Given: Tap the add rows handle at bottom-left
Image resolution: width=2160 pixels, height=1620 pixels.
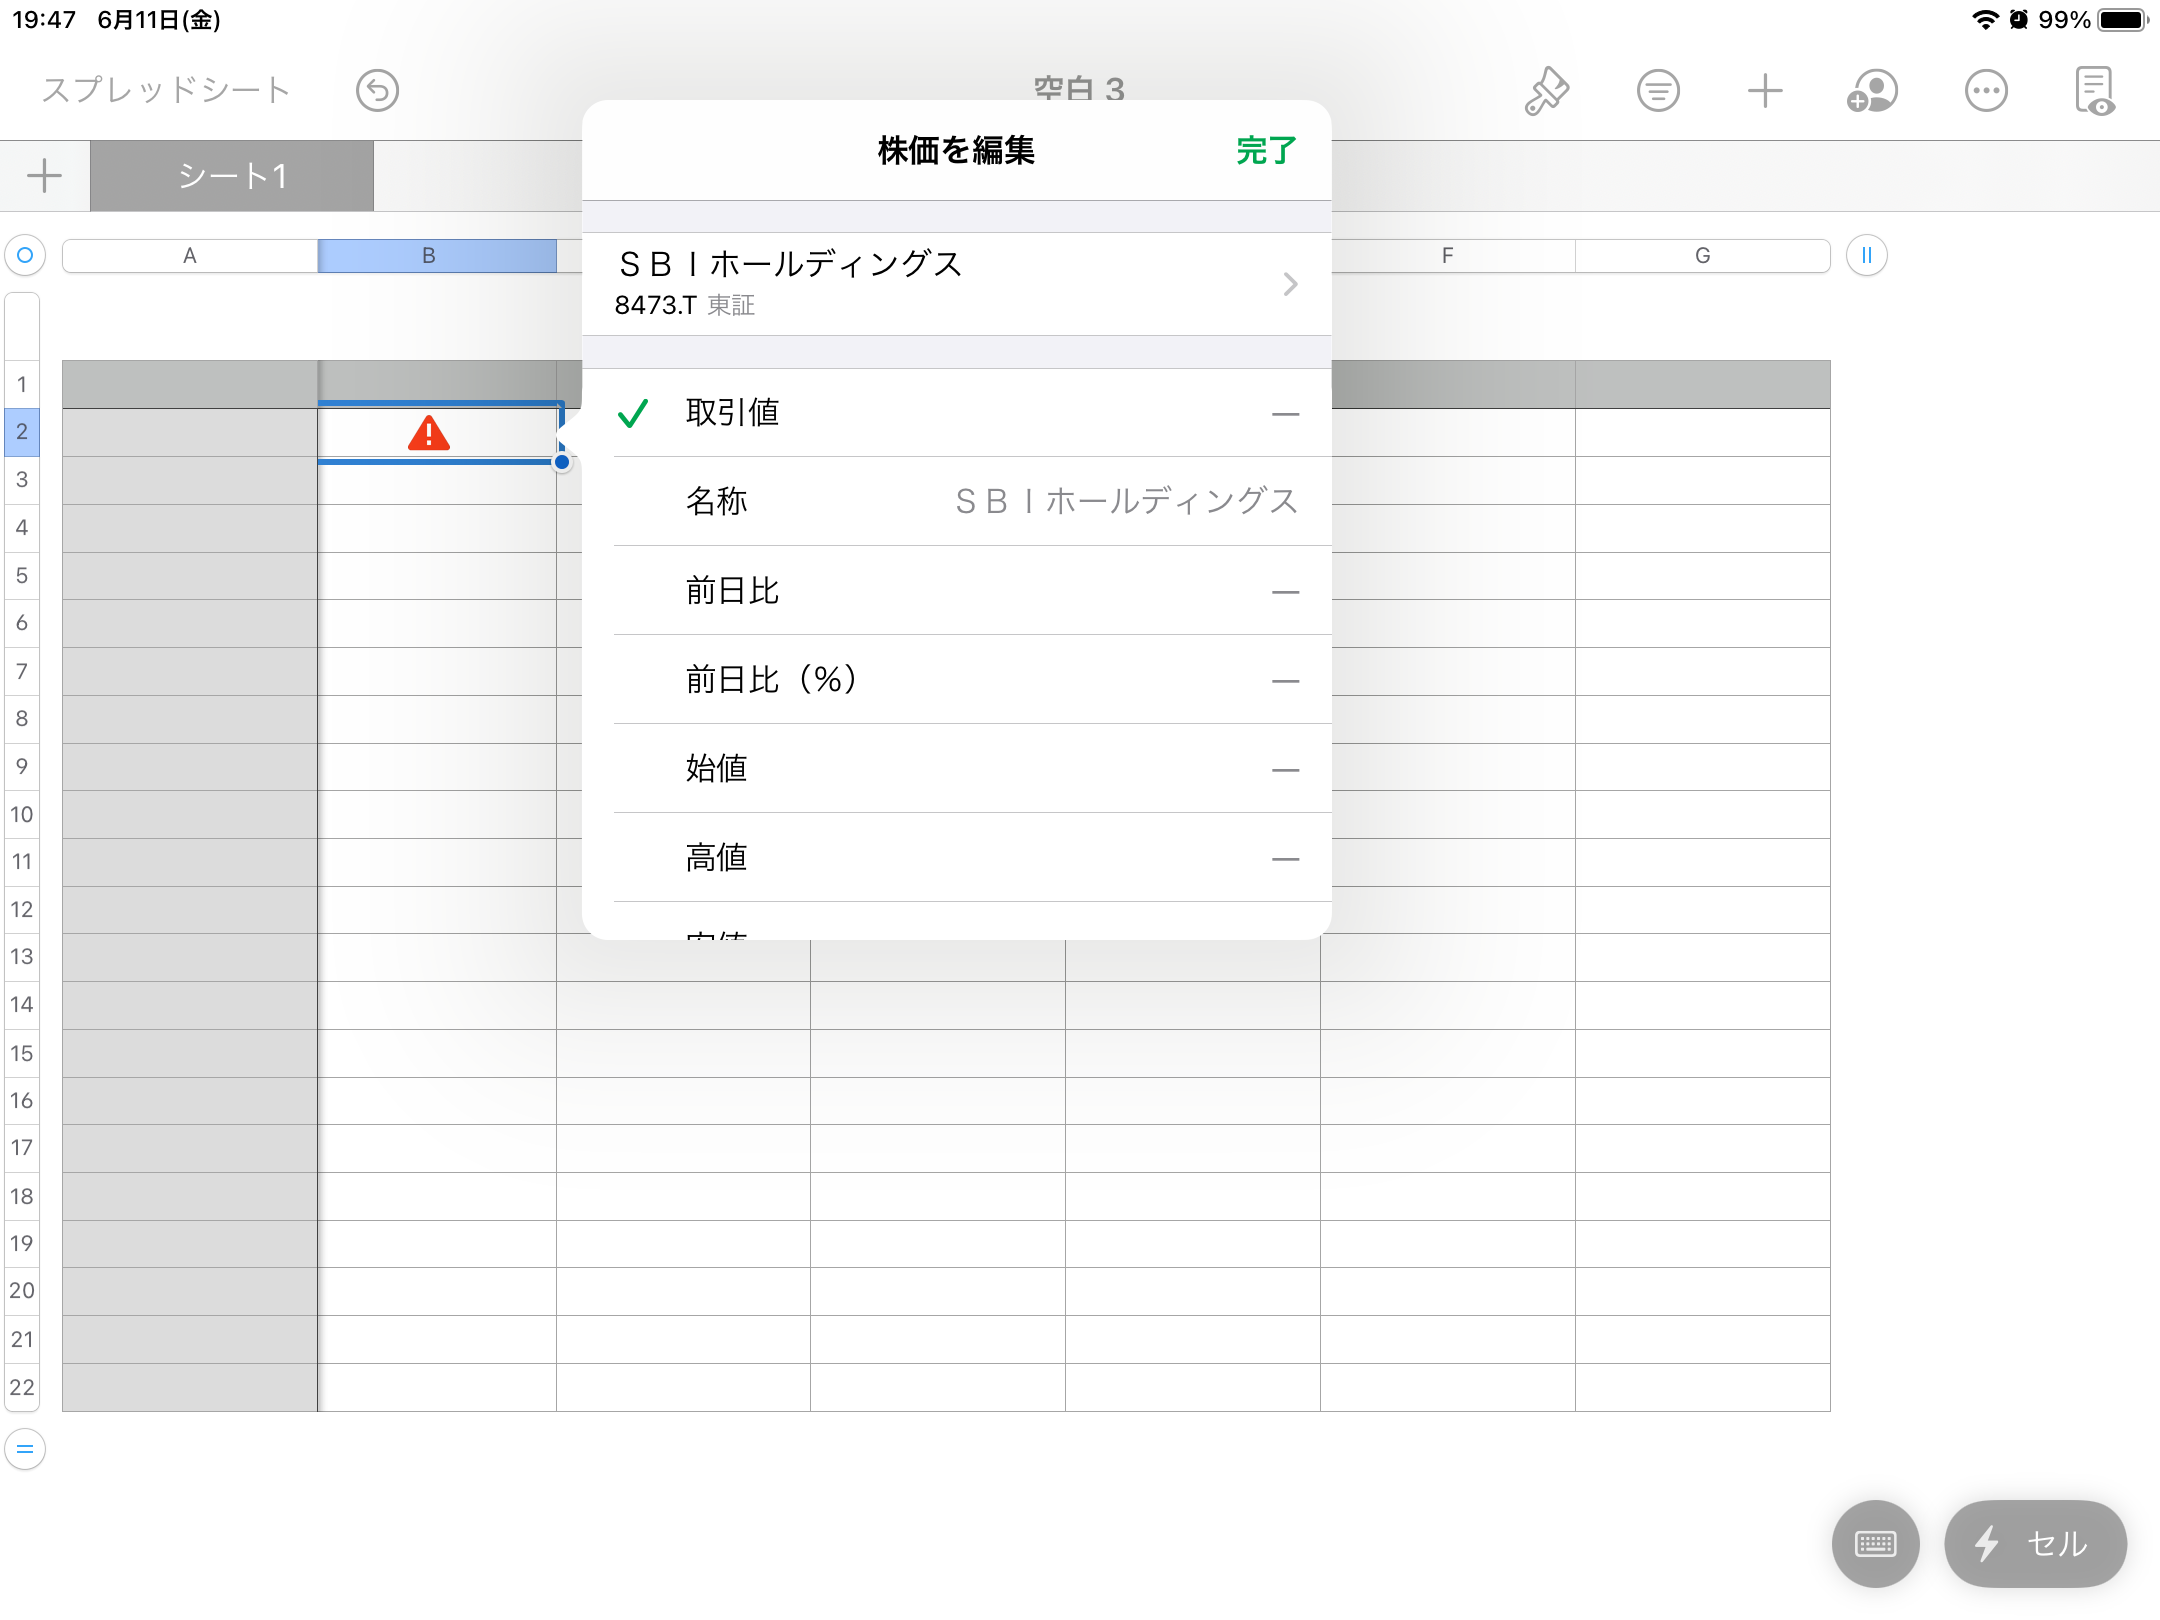Looking at the screenshot, I should pos(25,1448).
